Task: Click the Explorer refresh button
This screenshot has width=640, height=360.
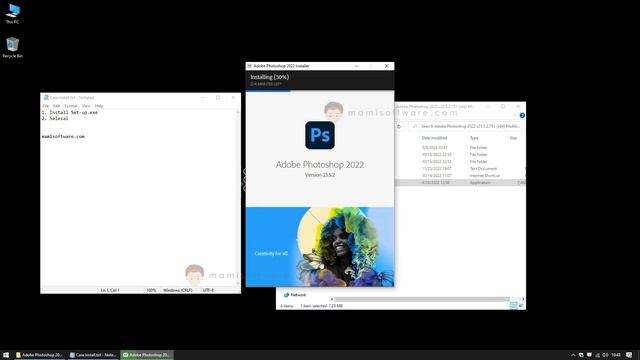Action: (399, 127)
